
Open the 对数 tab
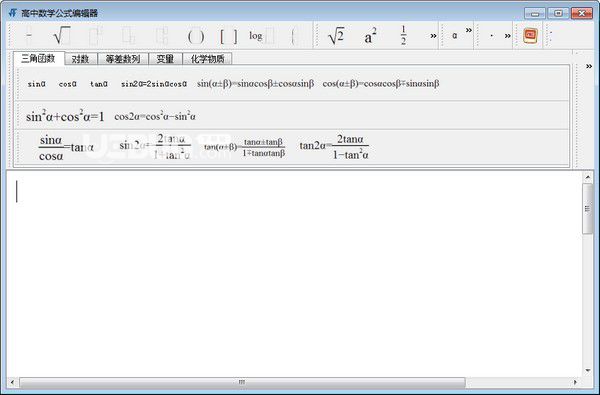click(80, 59)
